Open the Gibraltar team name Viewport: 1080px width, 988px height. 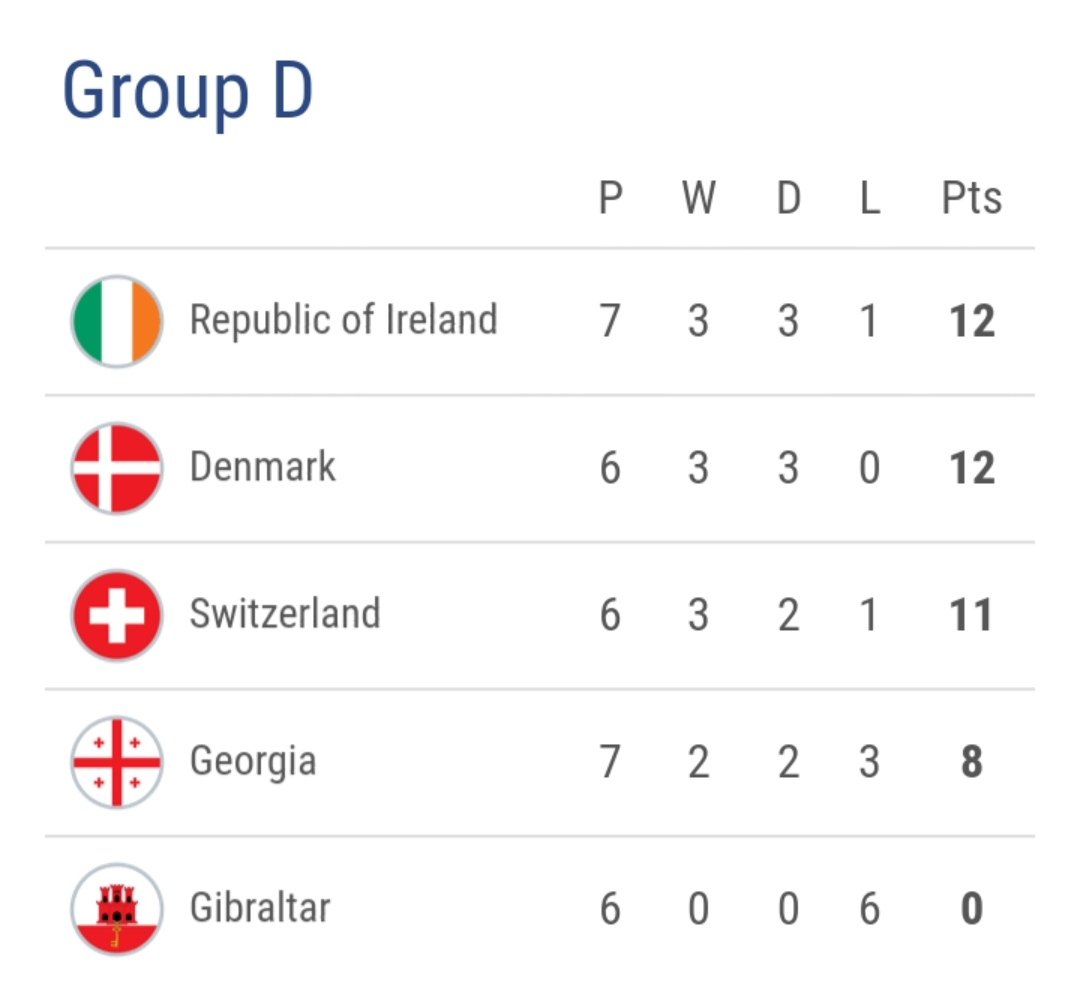point(260,908)
